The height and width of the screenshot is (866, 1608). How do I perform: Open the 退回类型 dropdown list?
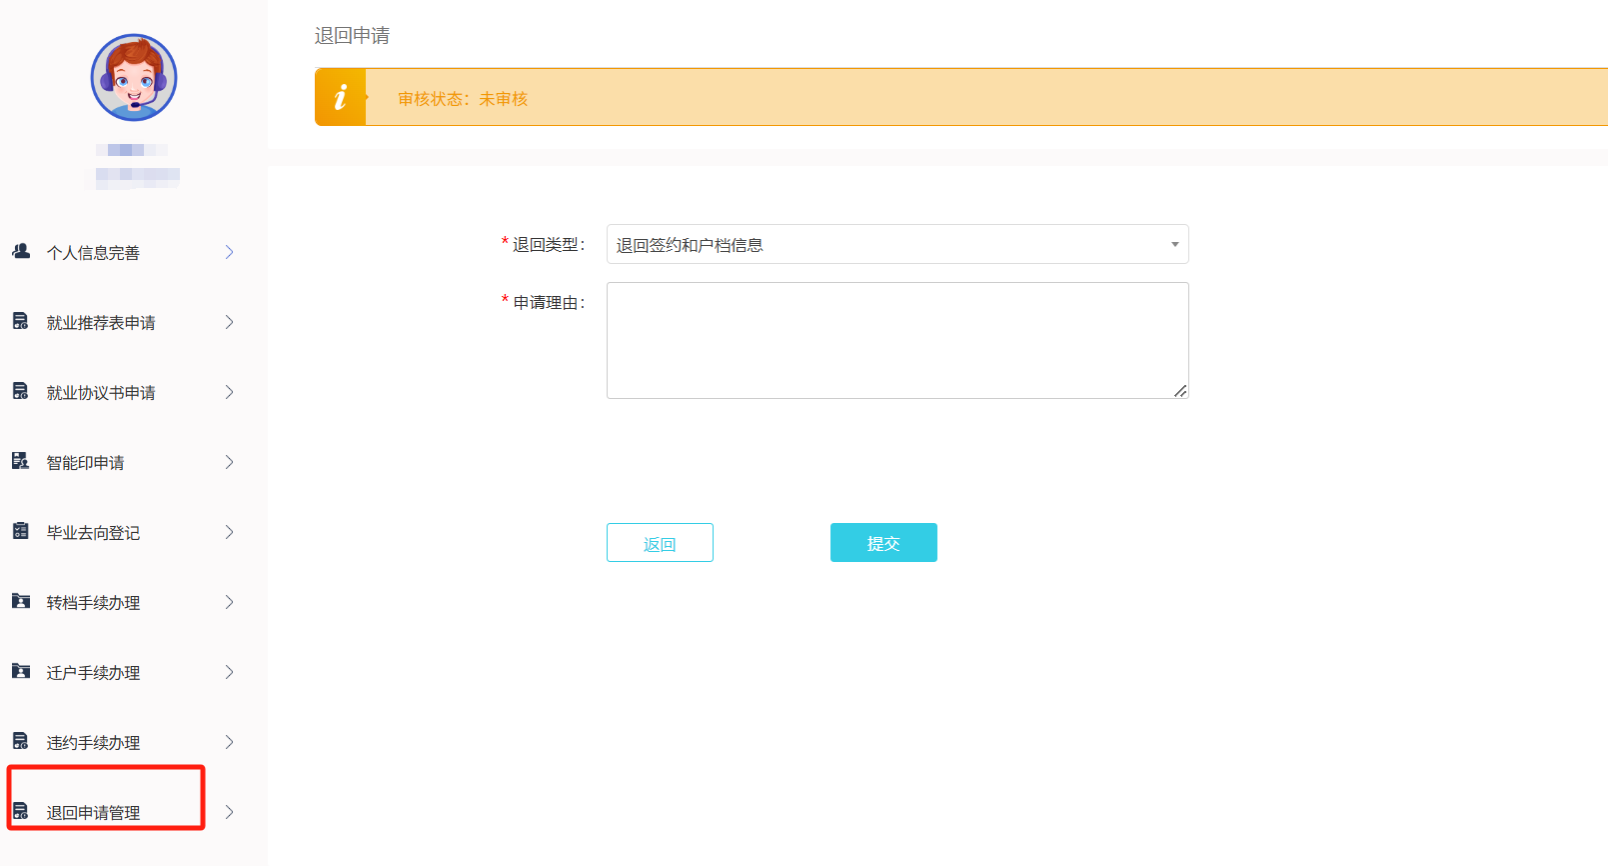(897, 244)
